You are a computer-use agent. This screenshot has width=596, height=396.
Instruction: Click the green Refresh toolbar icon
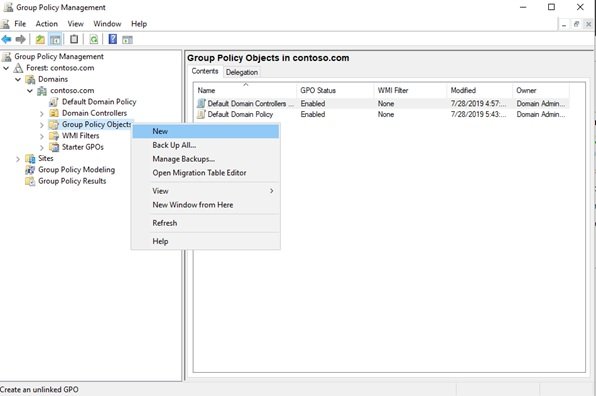[x=94, y=39]
